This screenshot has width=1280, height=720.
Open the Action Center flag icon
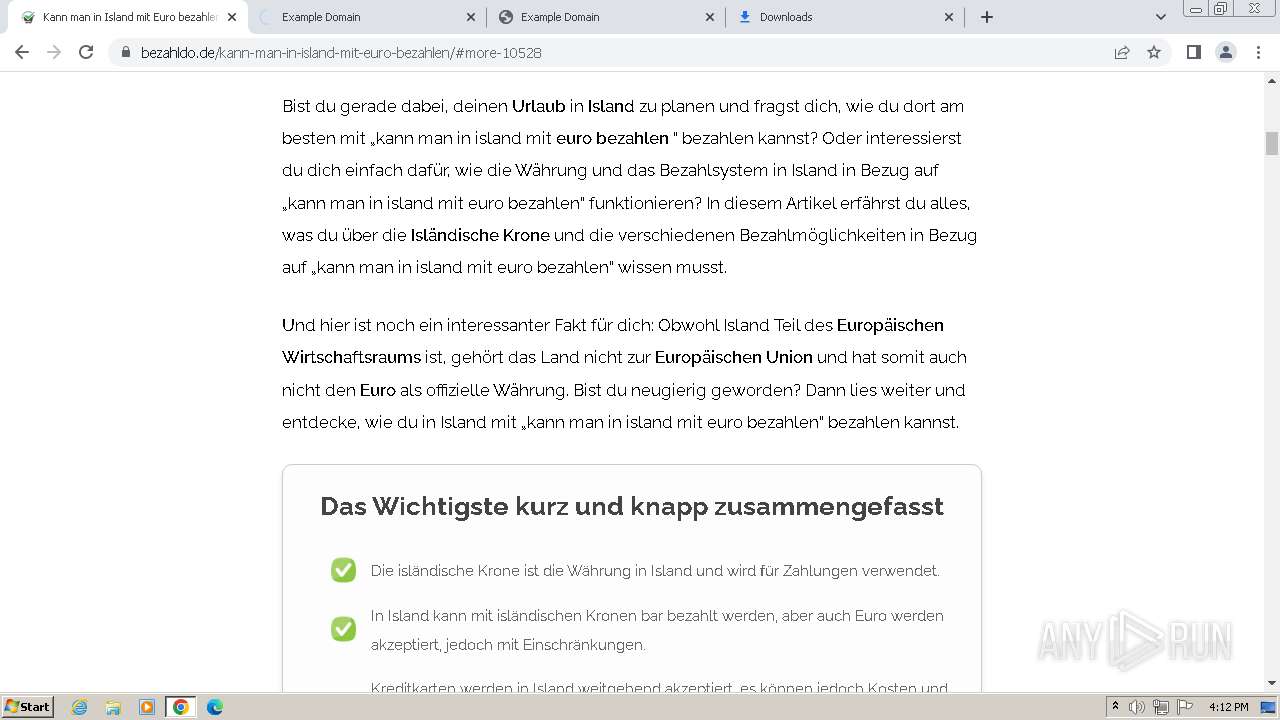coord(1185,707)
